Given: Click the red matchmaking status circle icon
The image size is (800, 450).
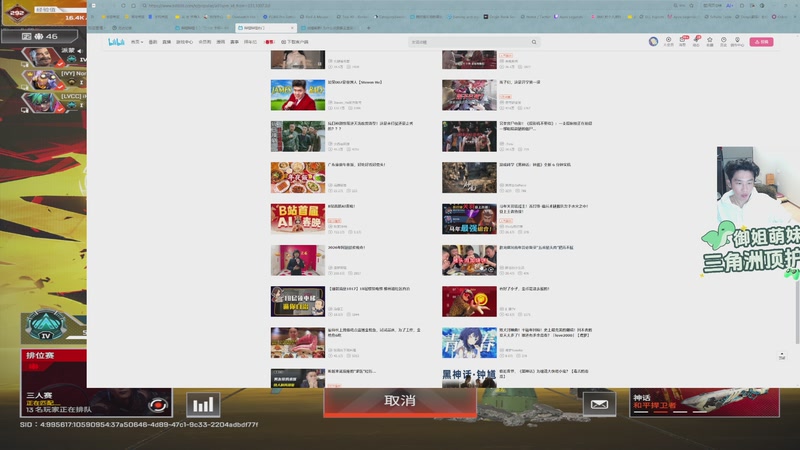Looking at the screenshot, I should coord(158,405).
